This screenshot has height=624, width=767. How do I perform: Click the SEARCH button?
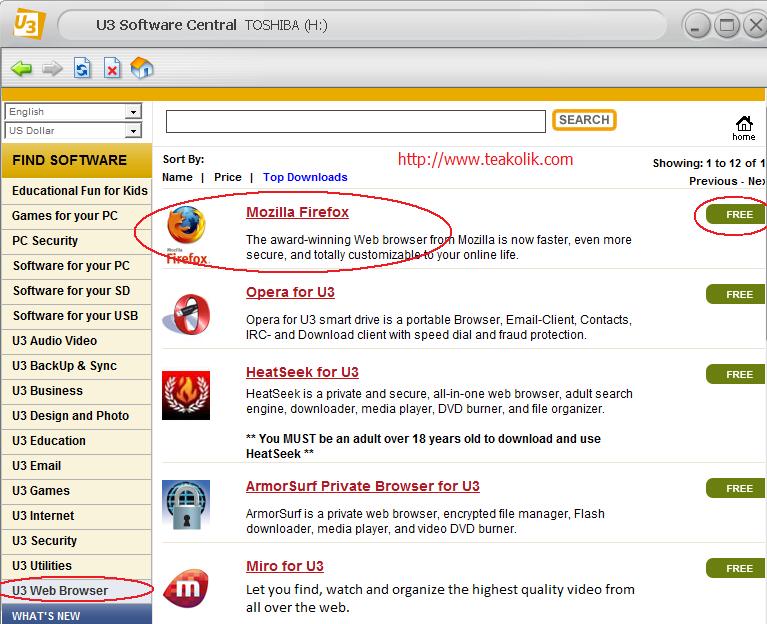[x=584, y=120]
